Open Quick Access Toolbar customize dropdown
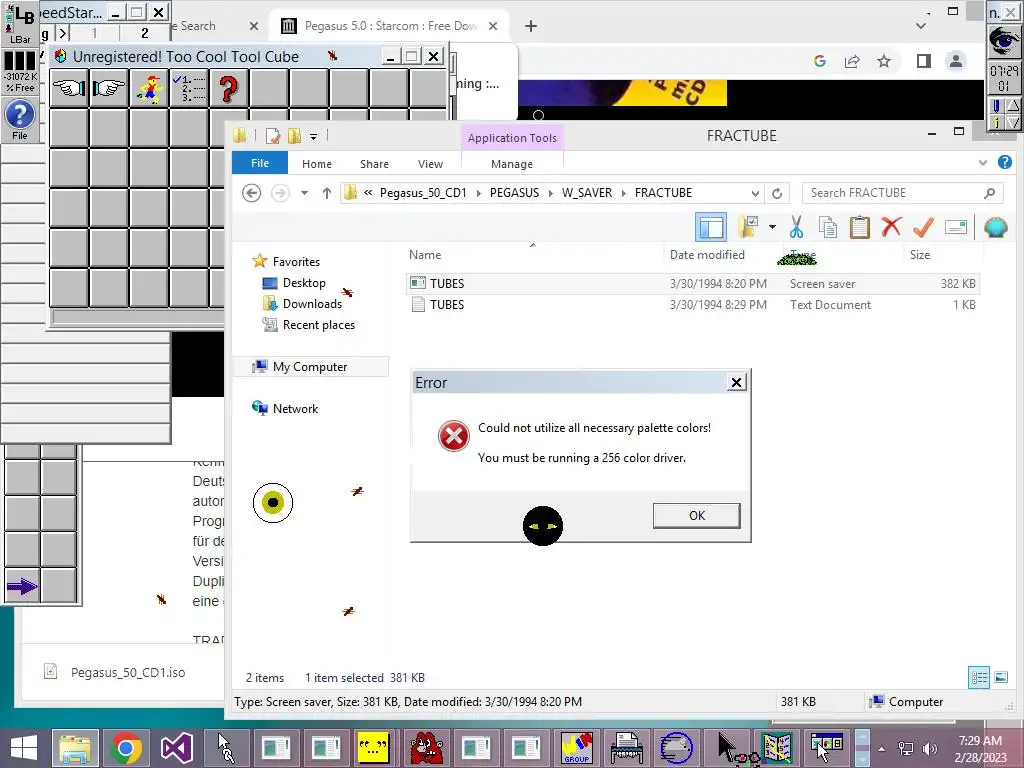This screenshot has height=768, width=1024. point(313,136)
